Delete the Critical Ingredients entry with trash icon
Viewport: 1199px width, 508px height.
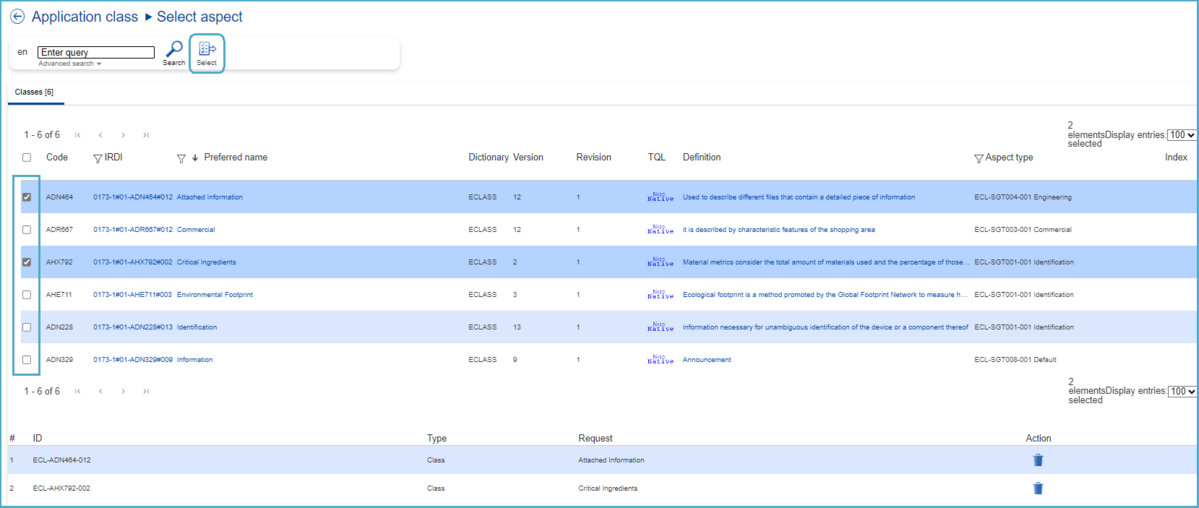click(x=1037, y=488)
